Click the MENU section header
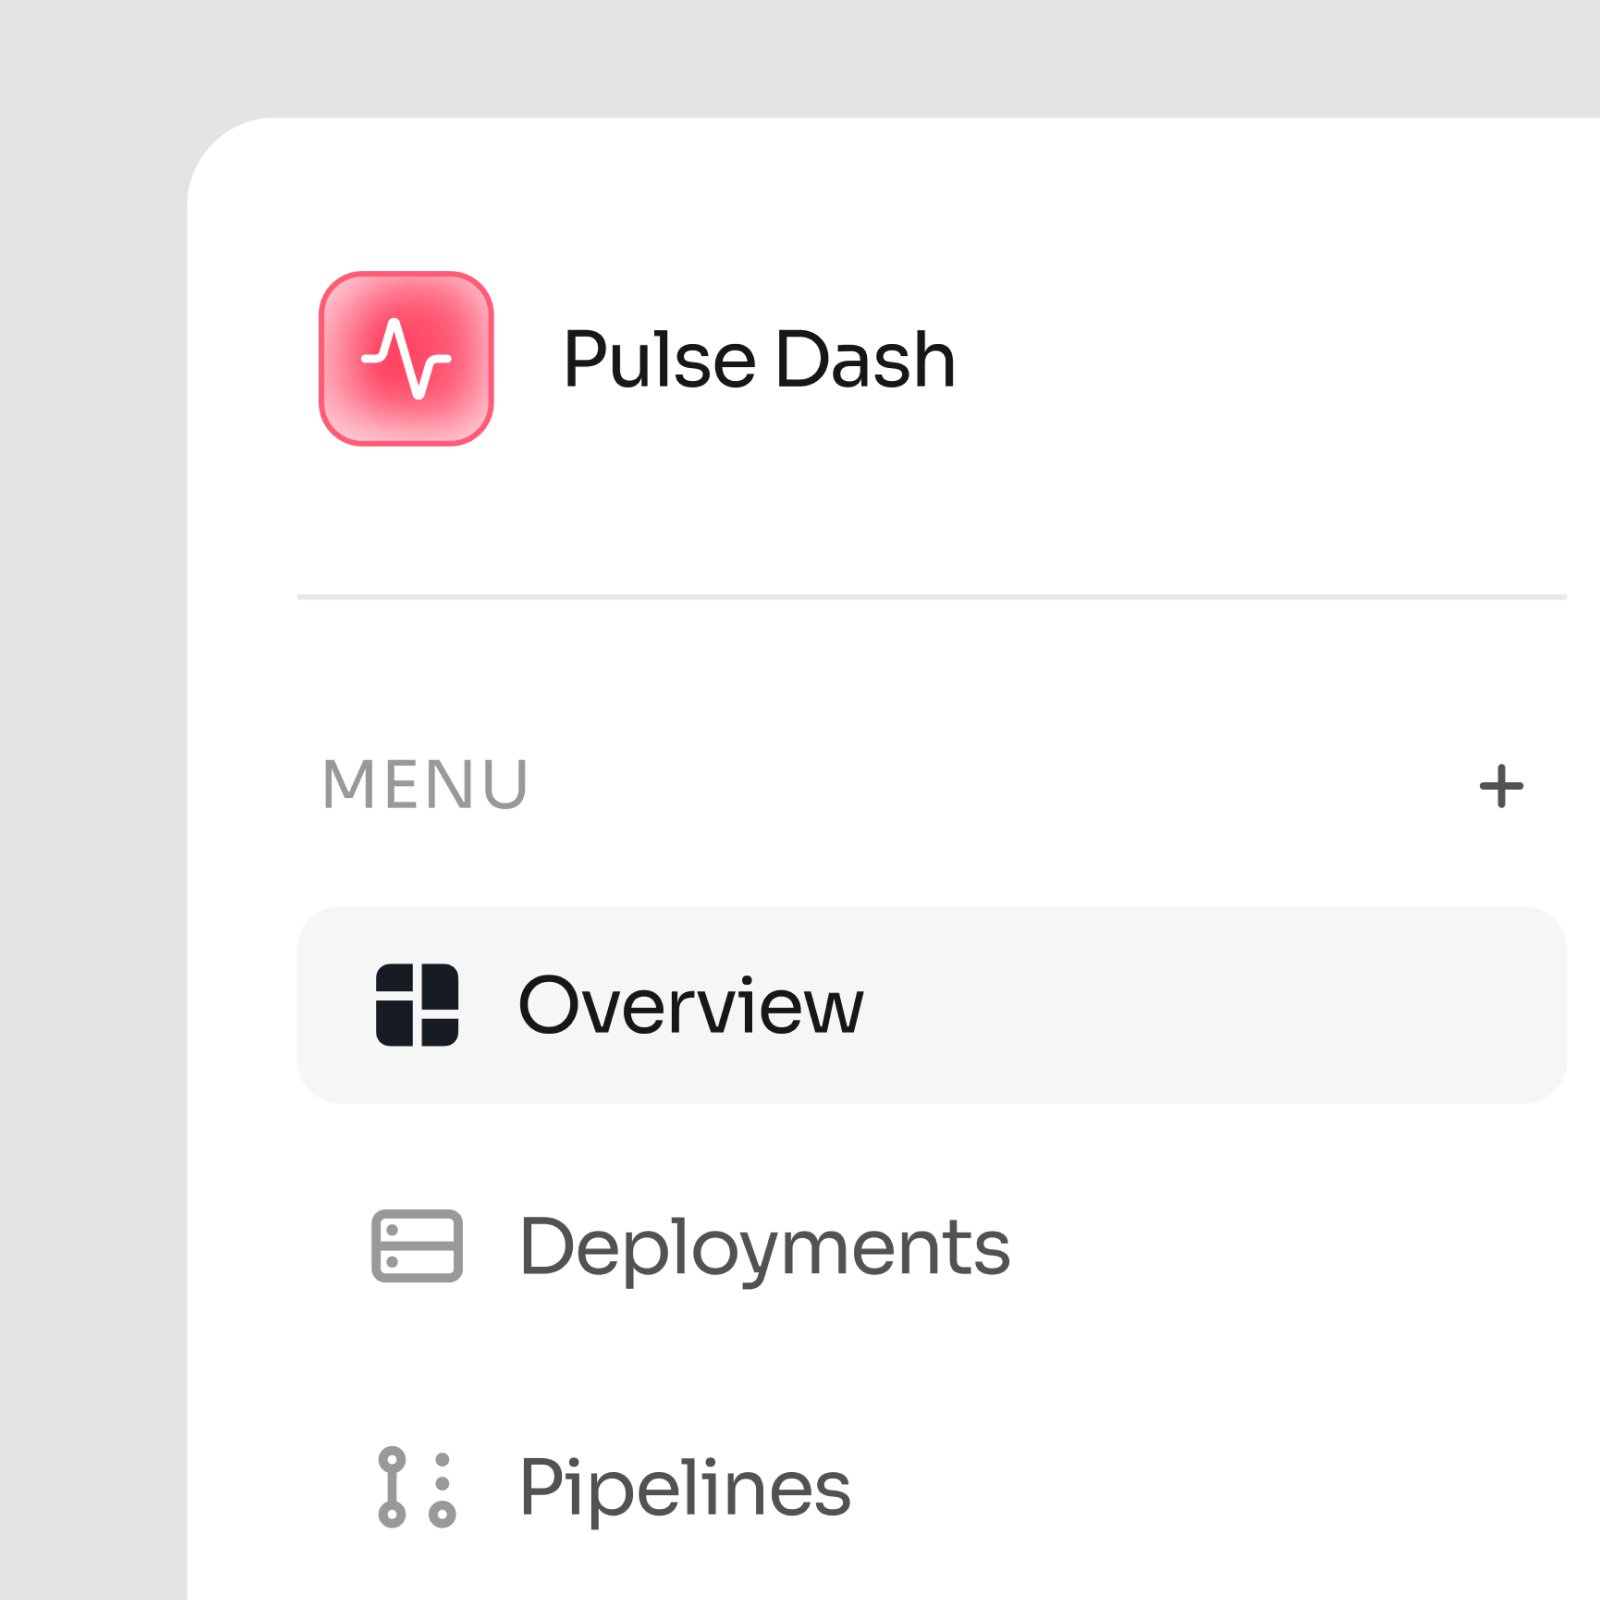Screen dimensions: 1600x1600 (427, 787)
